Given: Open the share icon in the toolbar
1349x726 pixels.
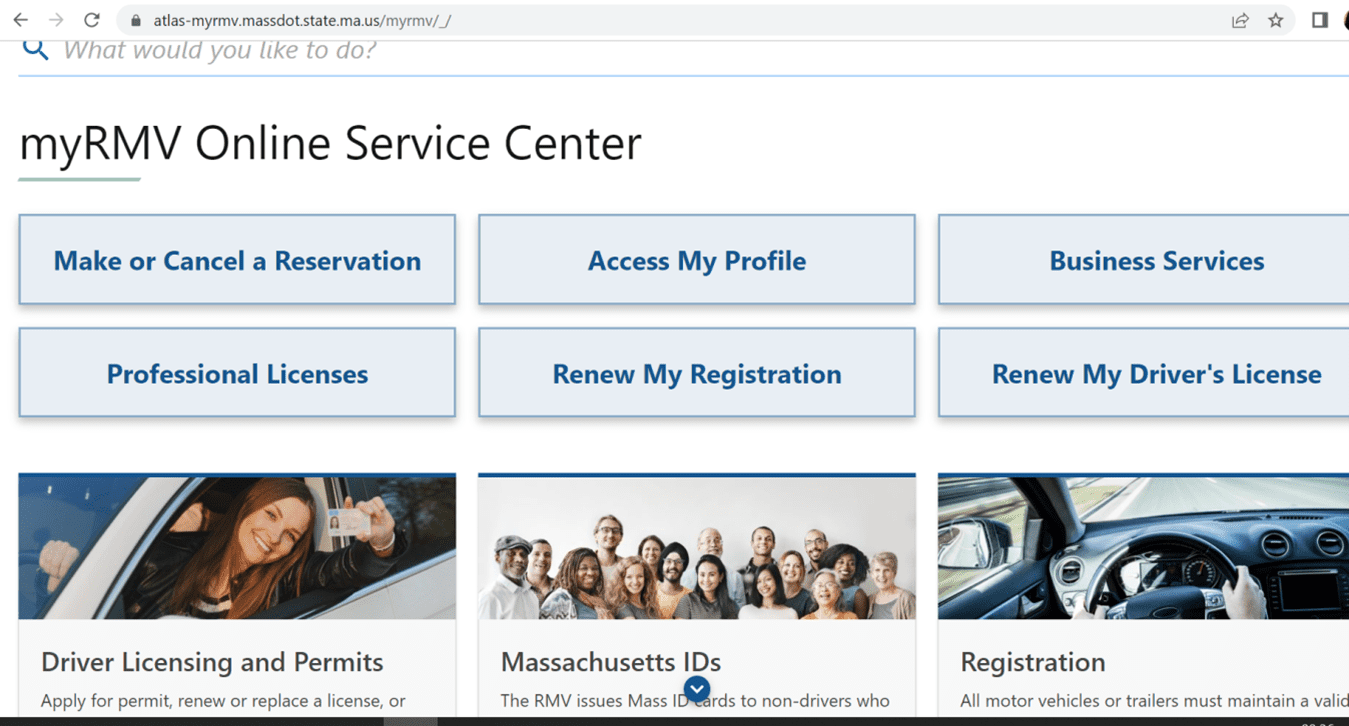Looking at the screenshot, I should point(1240,19).
